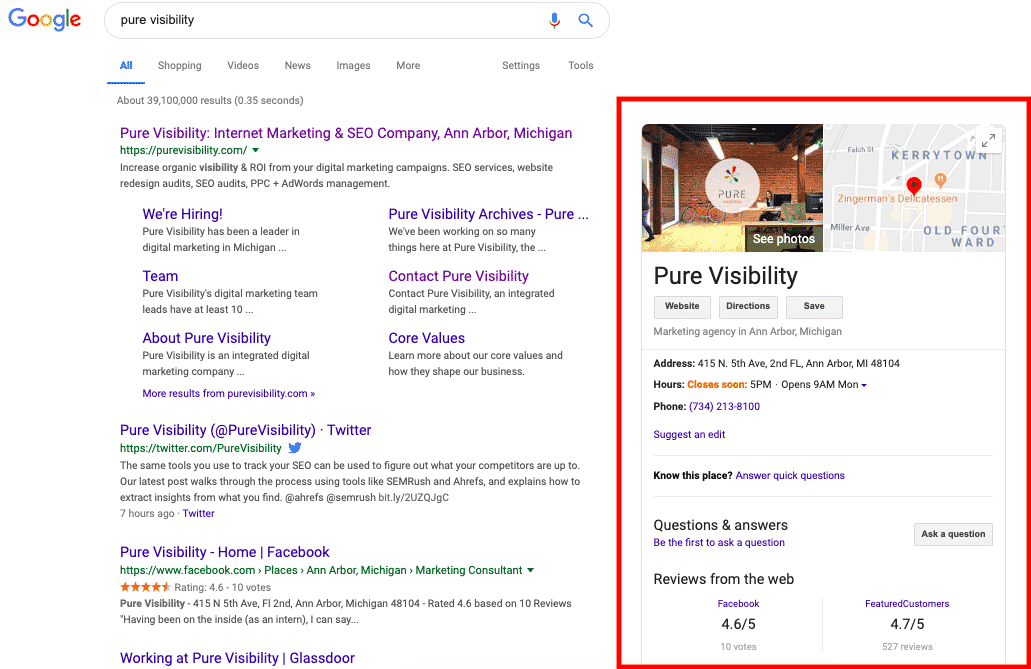
Task: Open search Settings
Action: coord(521,66)
